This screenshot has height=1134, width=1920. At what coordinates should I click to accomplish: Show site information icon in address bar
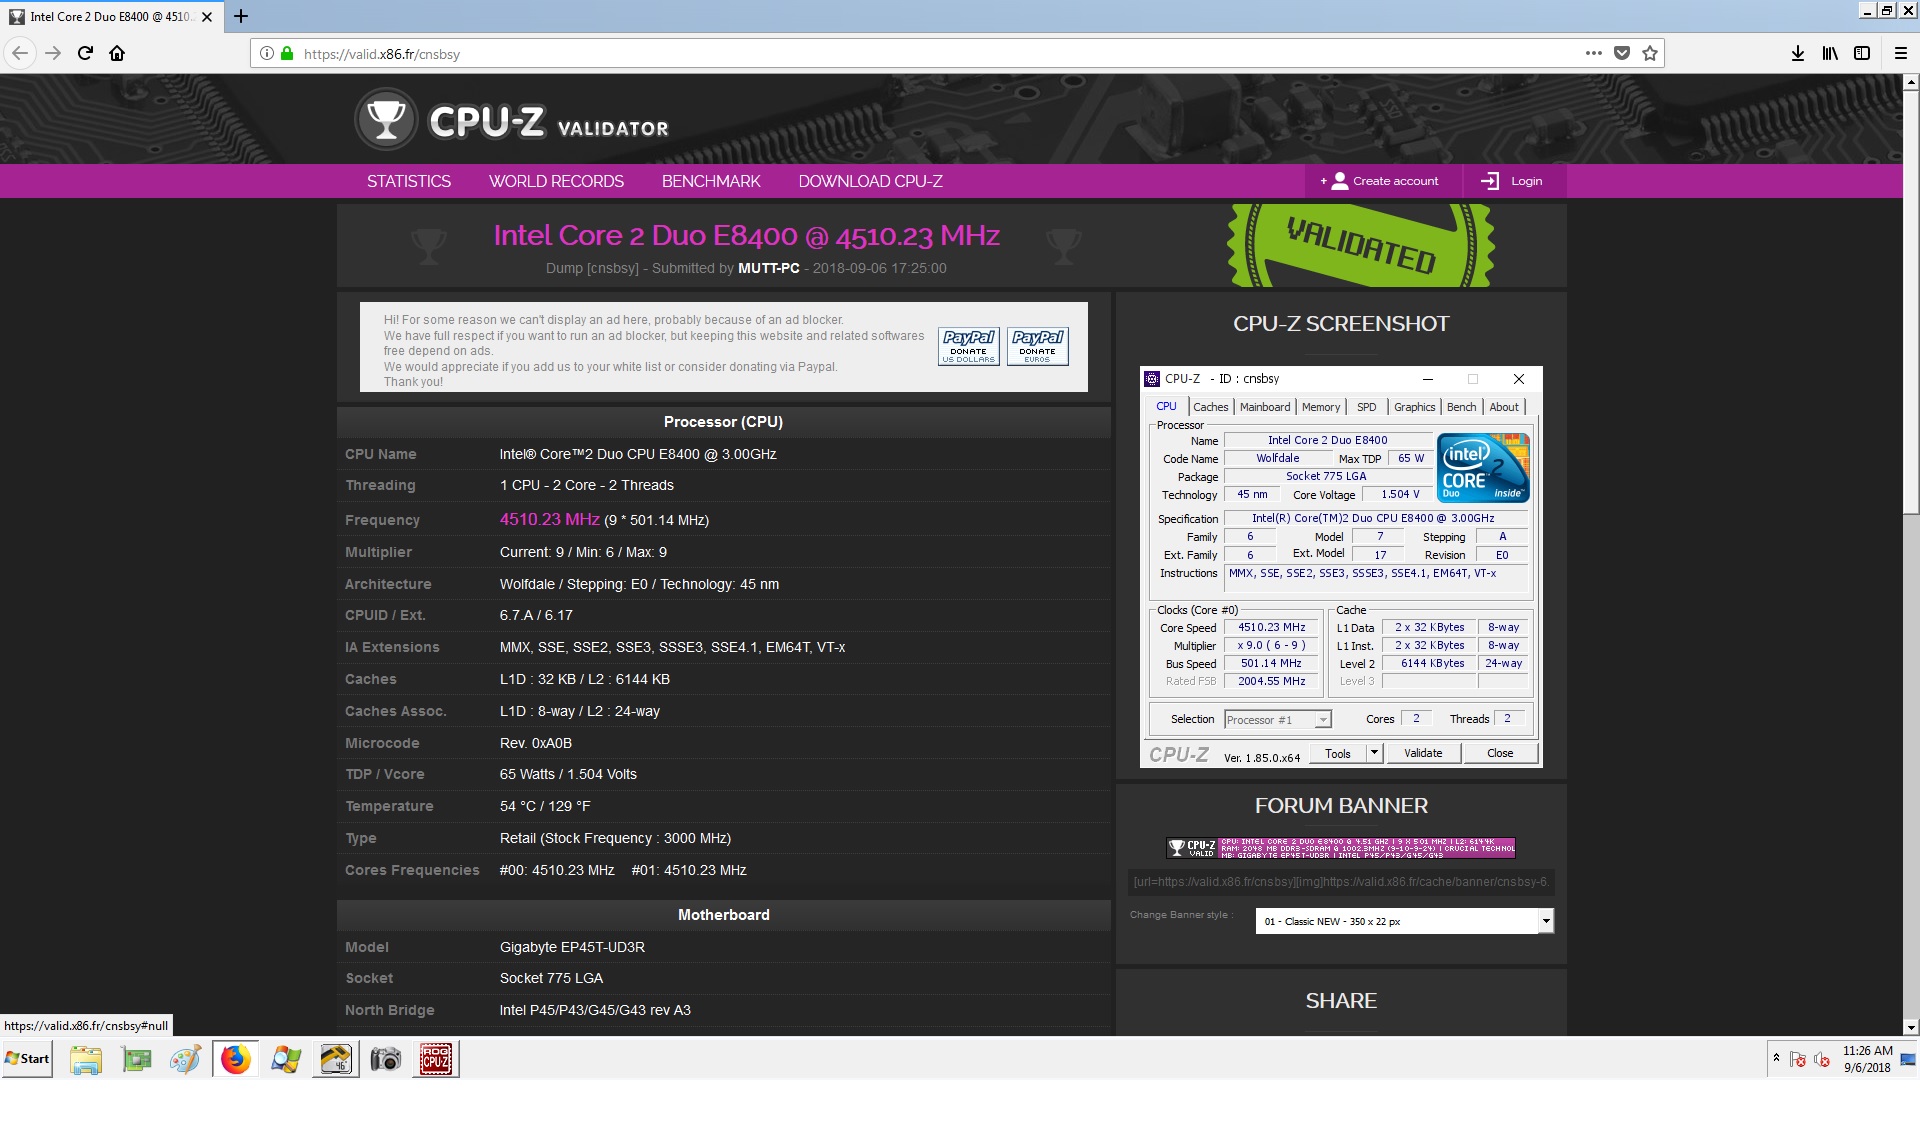pos(267,53)
